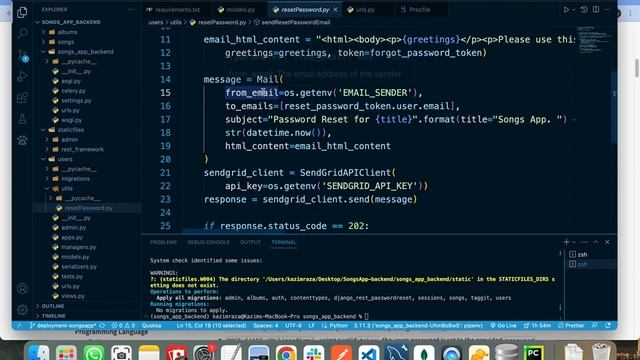Open Google Chrome from the Dock
This screenshot has height=360, width=640.
tap(286, 353)
